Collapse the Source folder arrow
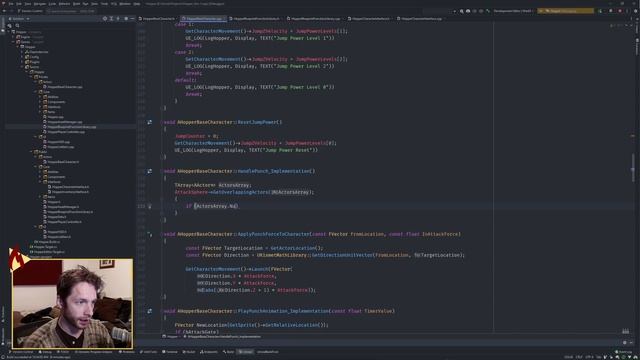The image size is (640, 360). click(x=22, y=67)
